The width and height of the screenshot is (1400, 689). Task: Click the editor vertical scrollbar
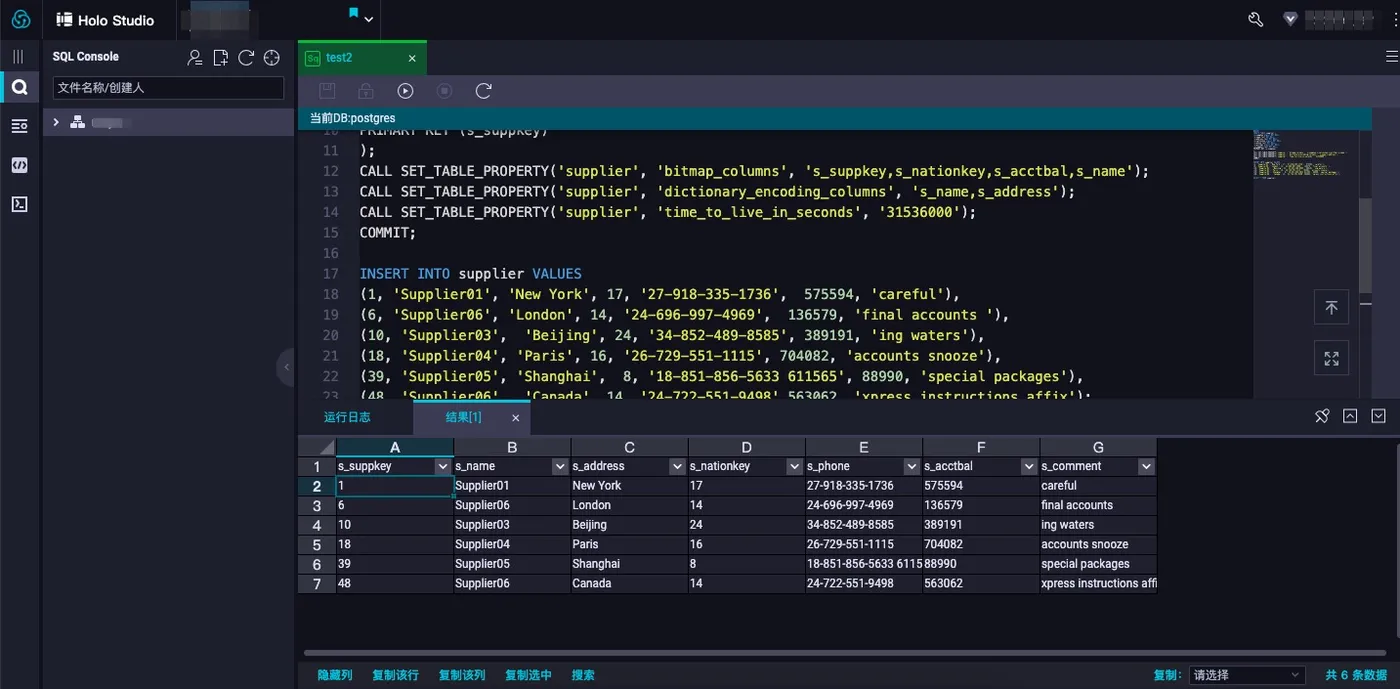(1365, 245)
